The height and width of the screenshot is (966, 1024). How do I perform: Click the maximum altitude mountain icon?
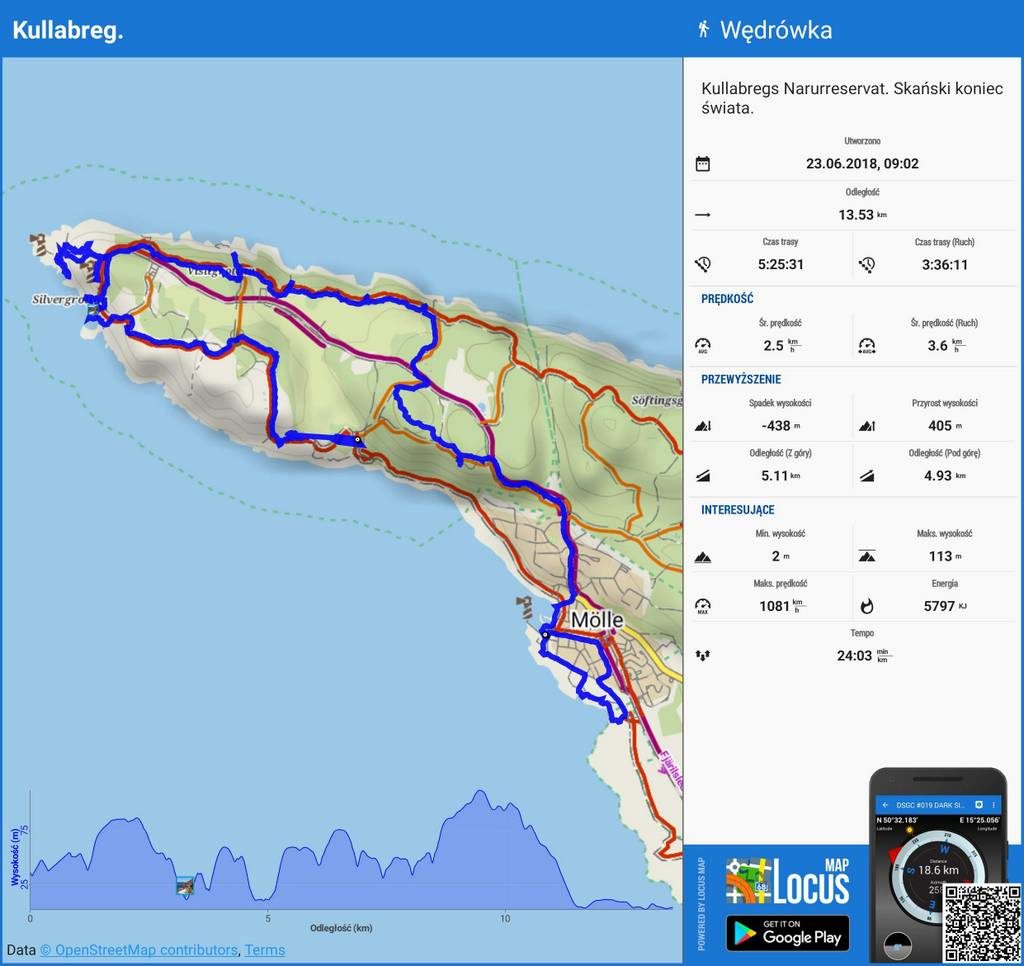[867, 556]
